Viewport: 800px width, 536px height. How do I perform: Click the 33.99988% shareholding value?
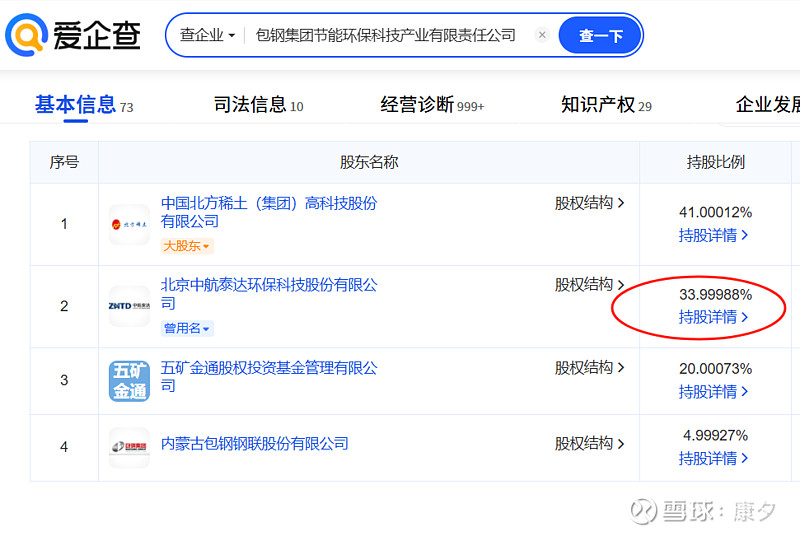[x=715, y=294]
